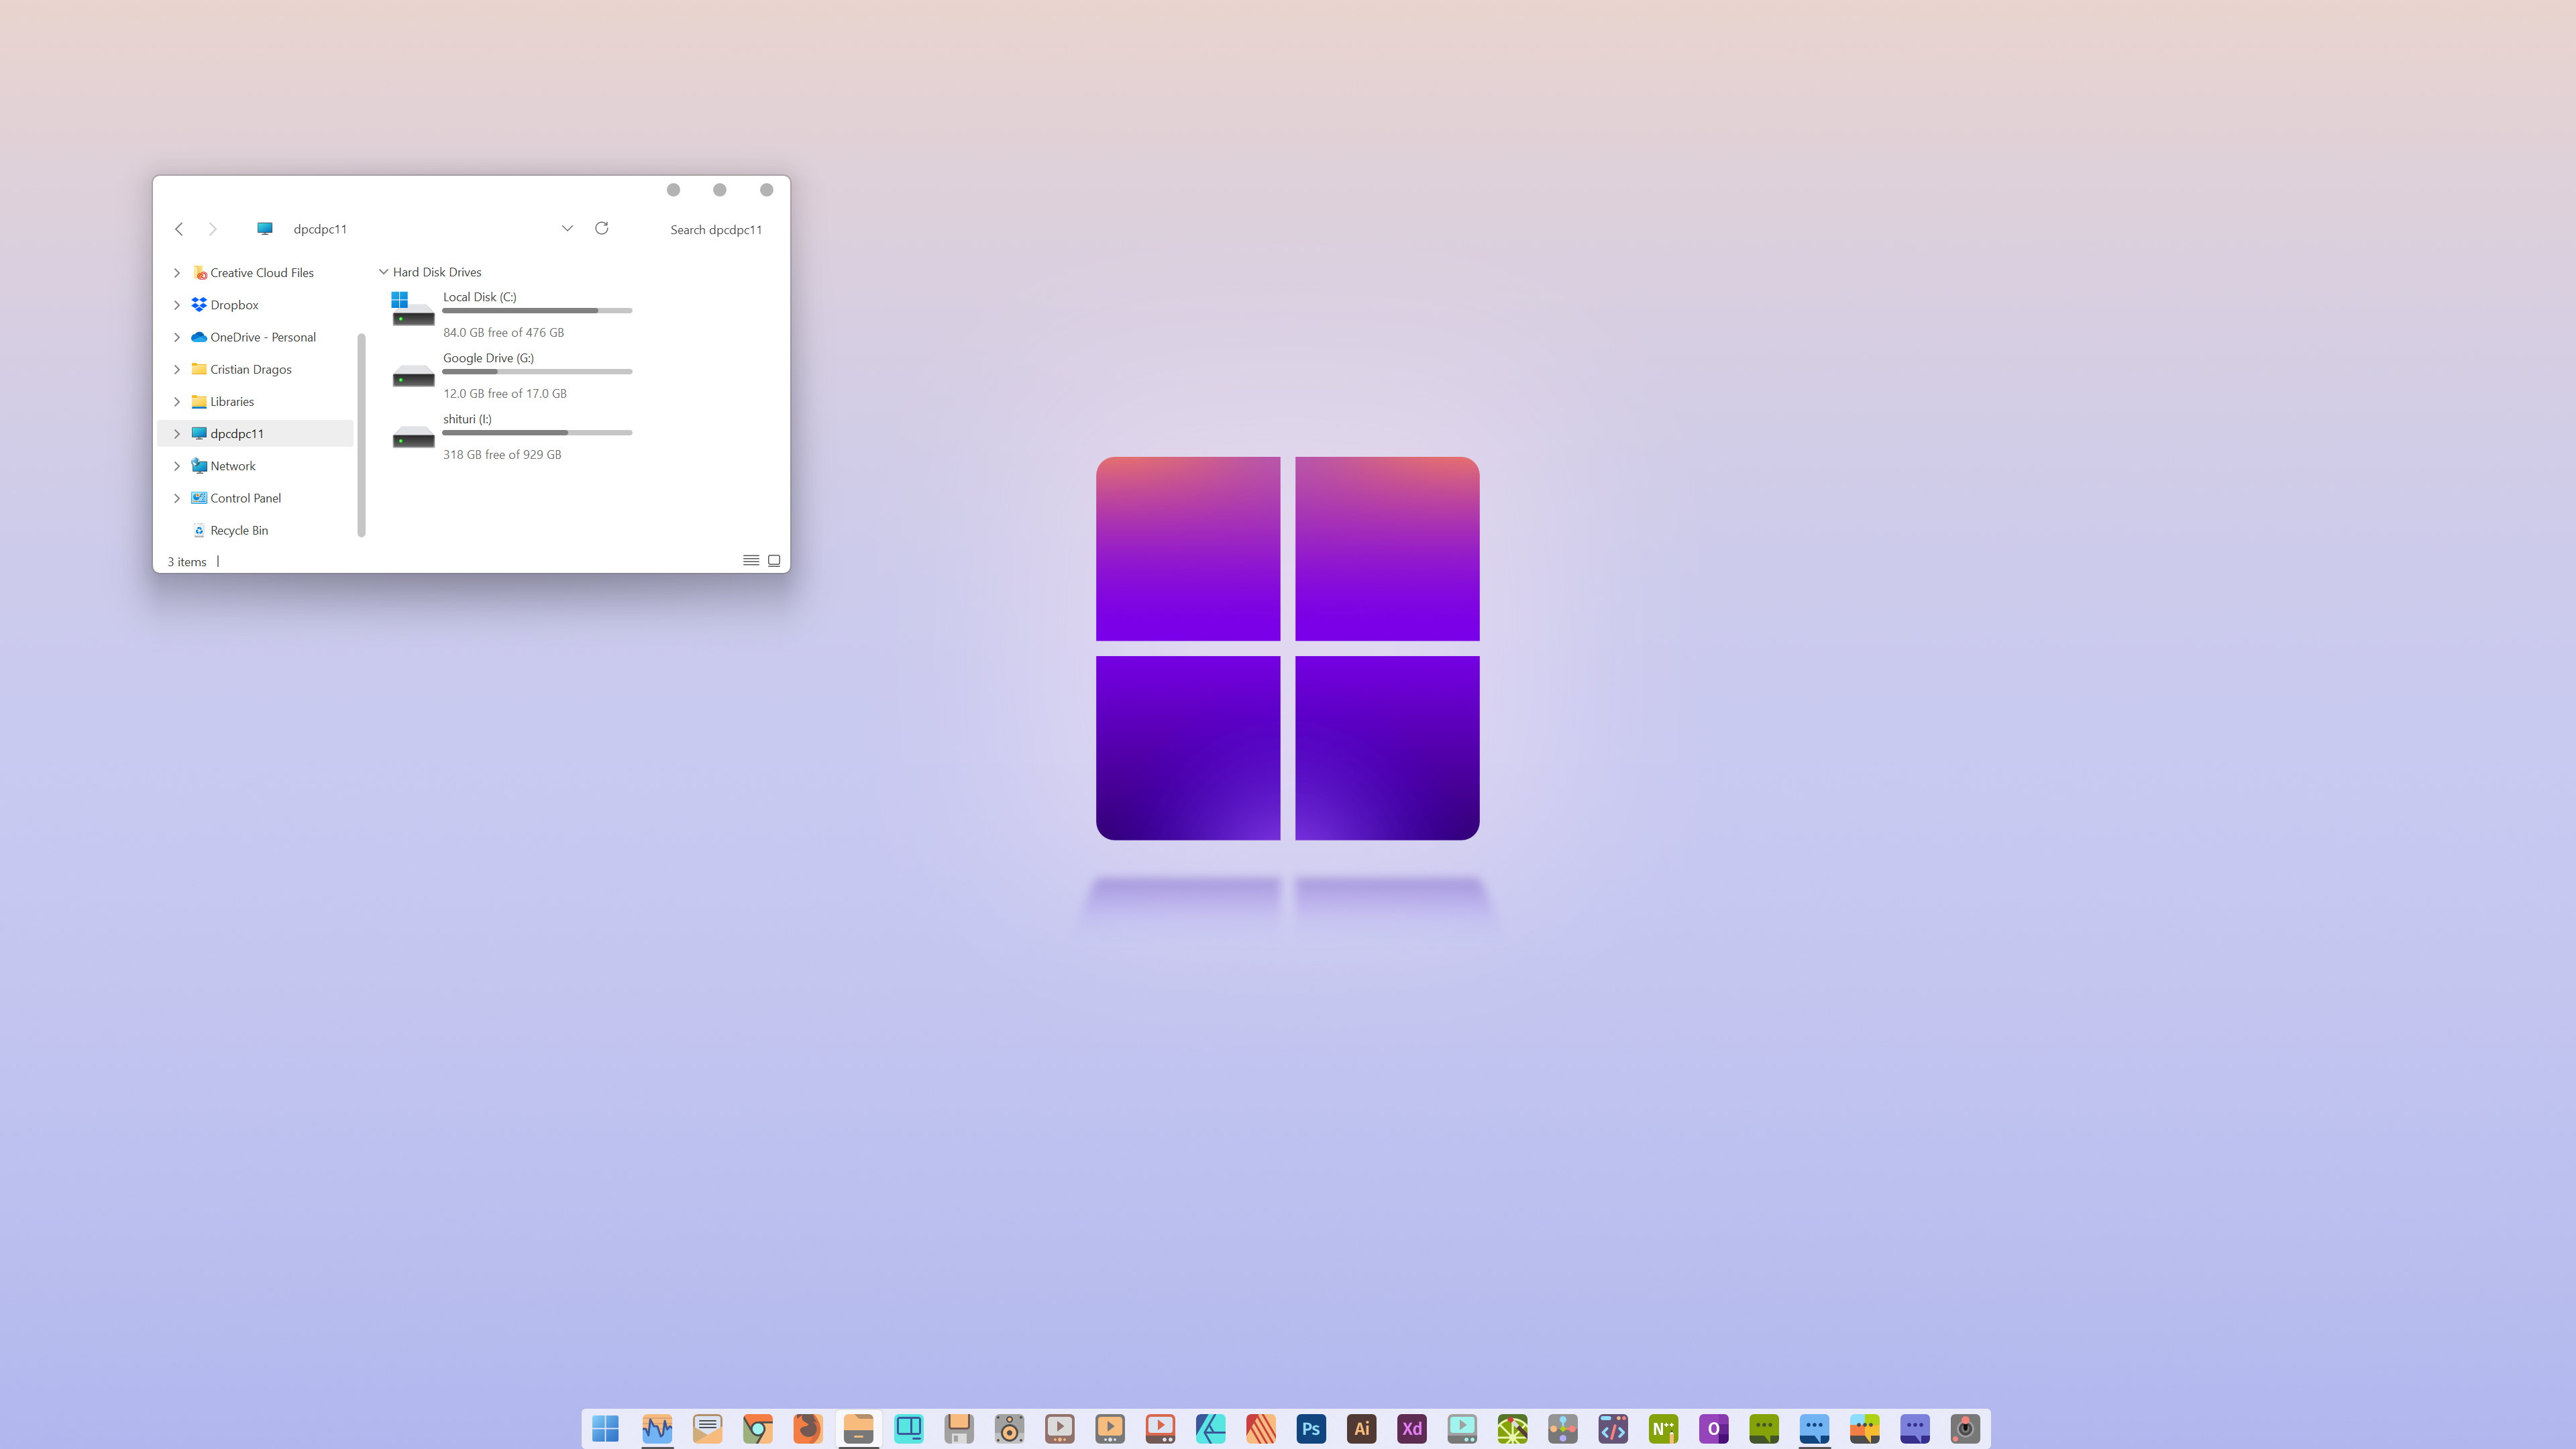The image size is (2576, 1449).
Task: Expand the Cristian Dragos folder node
Action: [x=177, y=369]
